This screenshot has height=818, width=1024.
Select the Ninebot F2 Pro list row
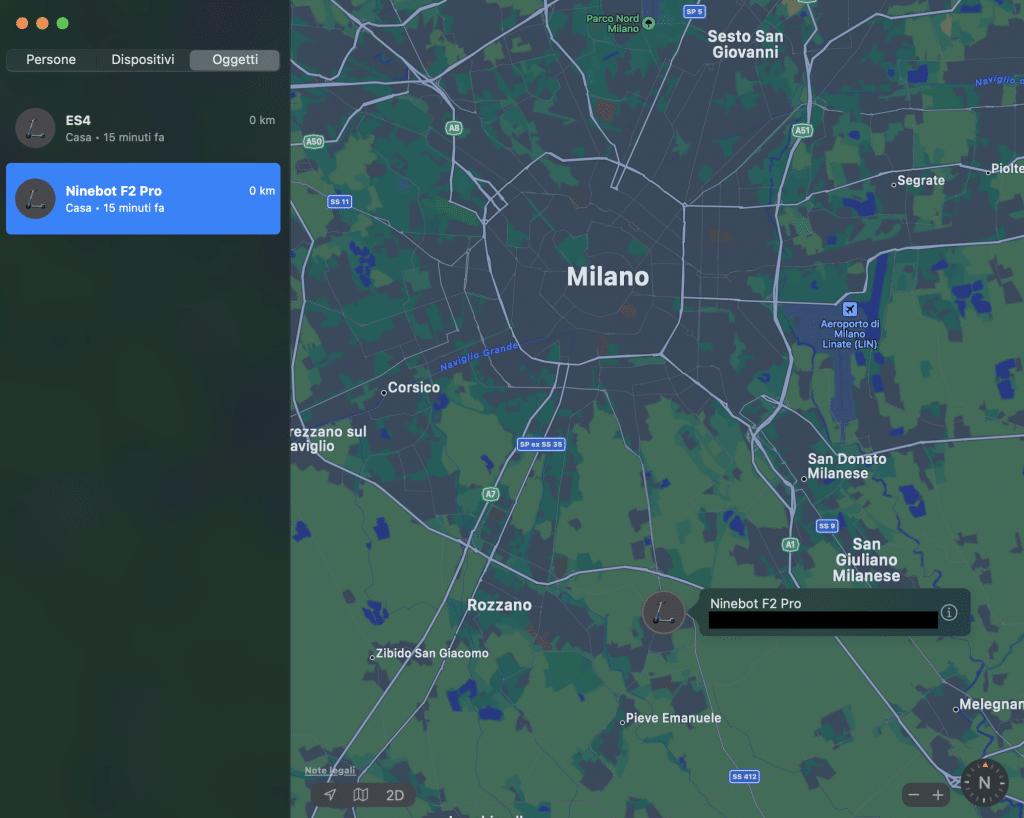143,198
